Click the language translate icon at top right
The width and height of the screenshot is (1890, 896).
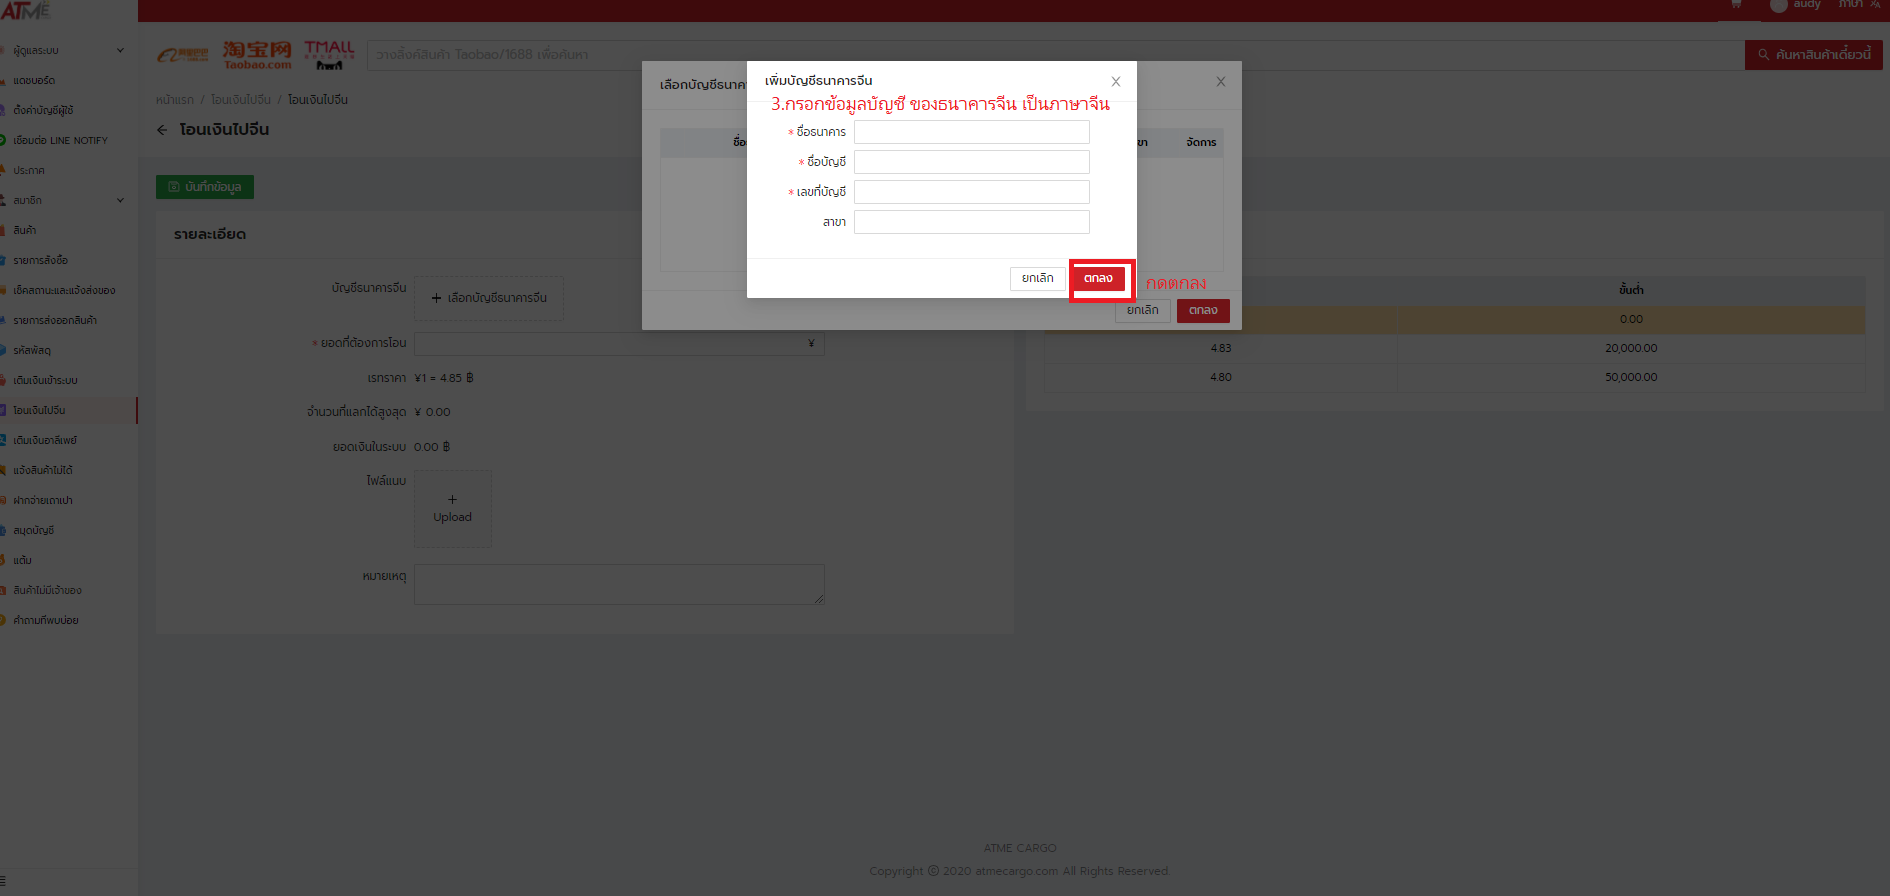pyautogui.click(x=1875, y=5)
